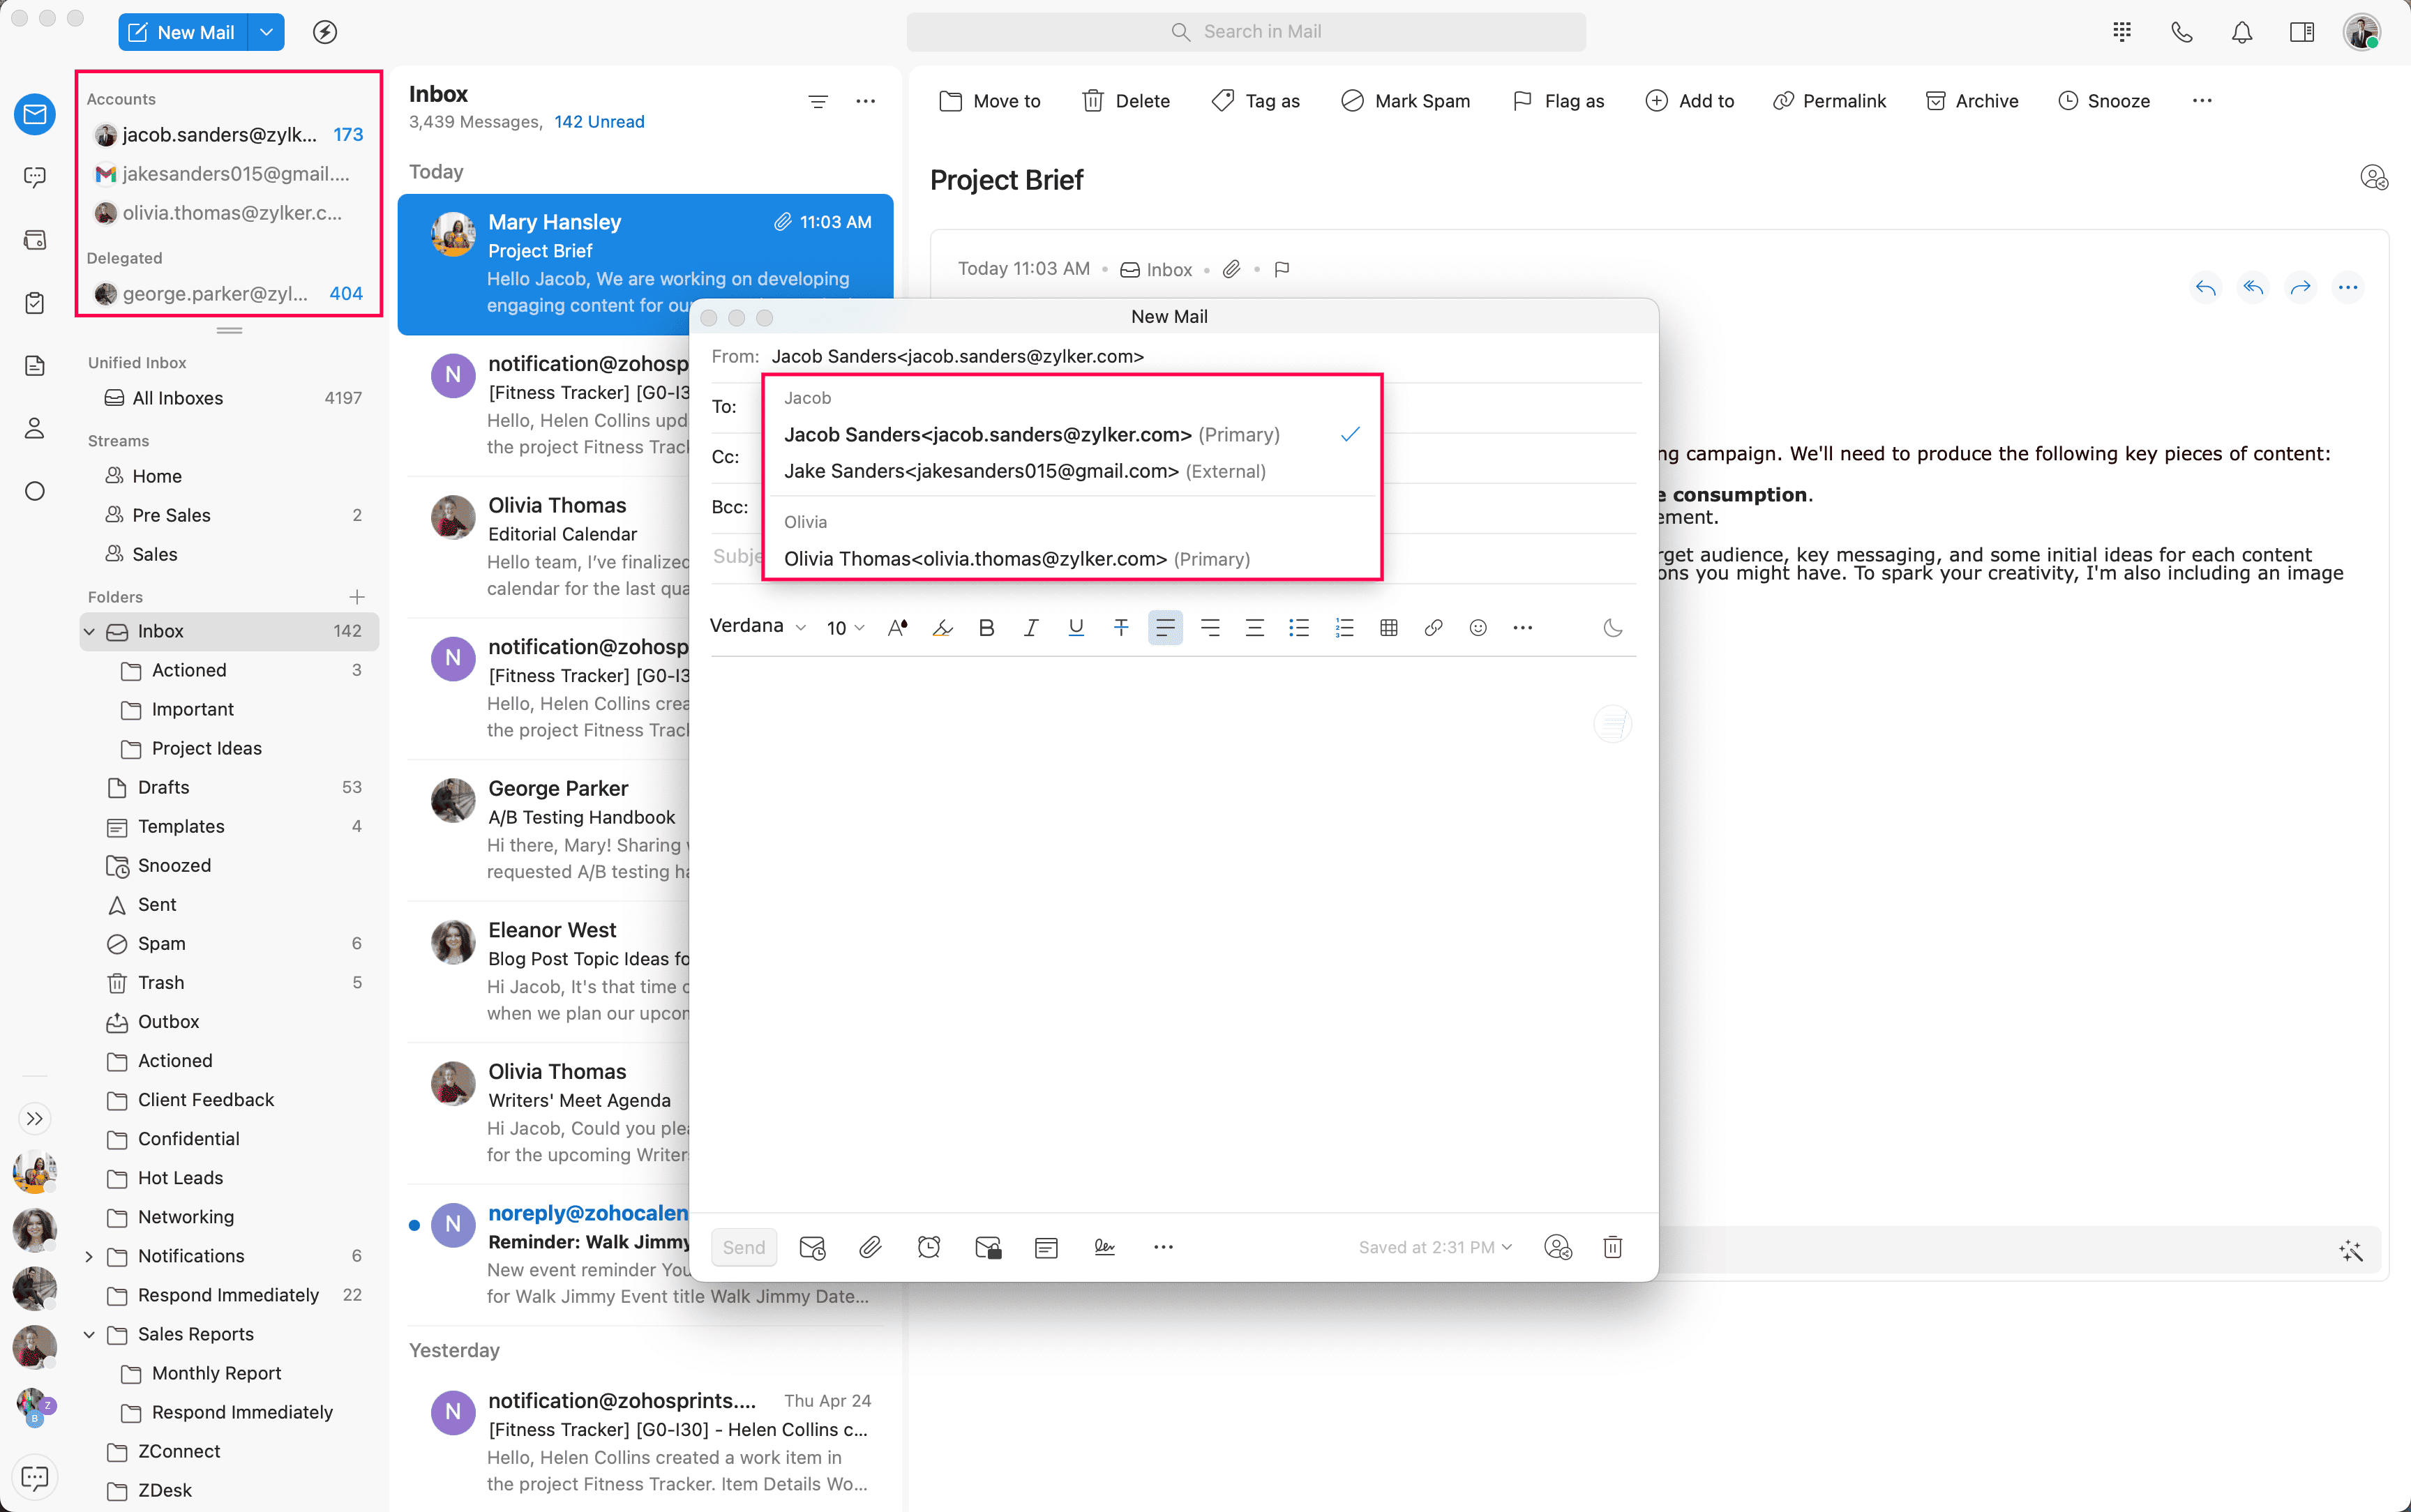This screenshot has height=1512, width=2411.
Task: Open the text color picker
Action: 897,628
